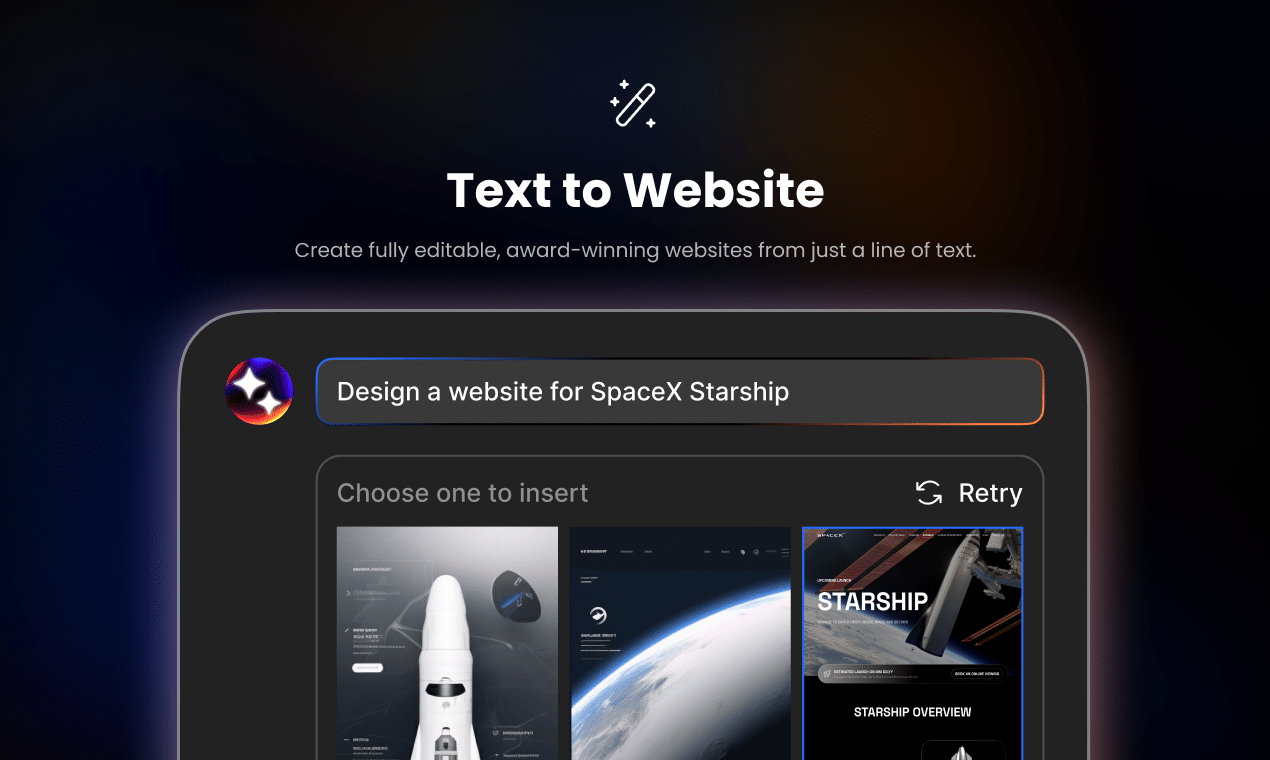Select the highlighted STARSHIP design thumbnail
Image resolution: width=1270 pixels, height=760 pixels.
(913, 643)
